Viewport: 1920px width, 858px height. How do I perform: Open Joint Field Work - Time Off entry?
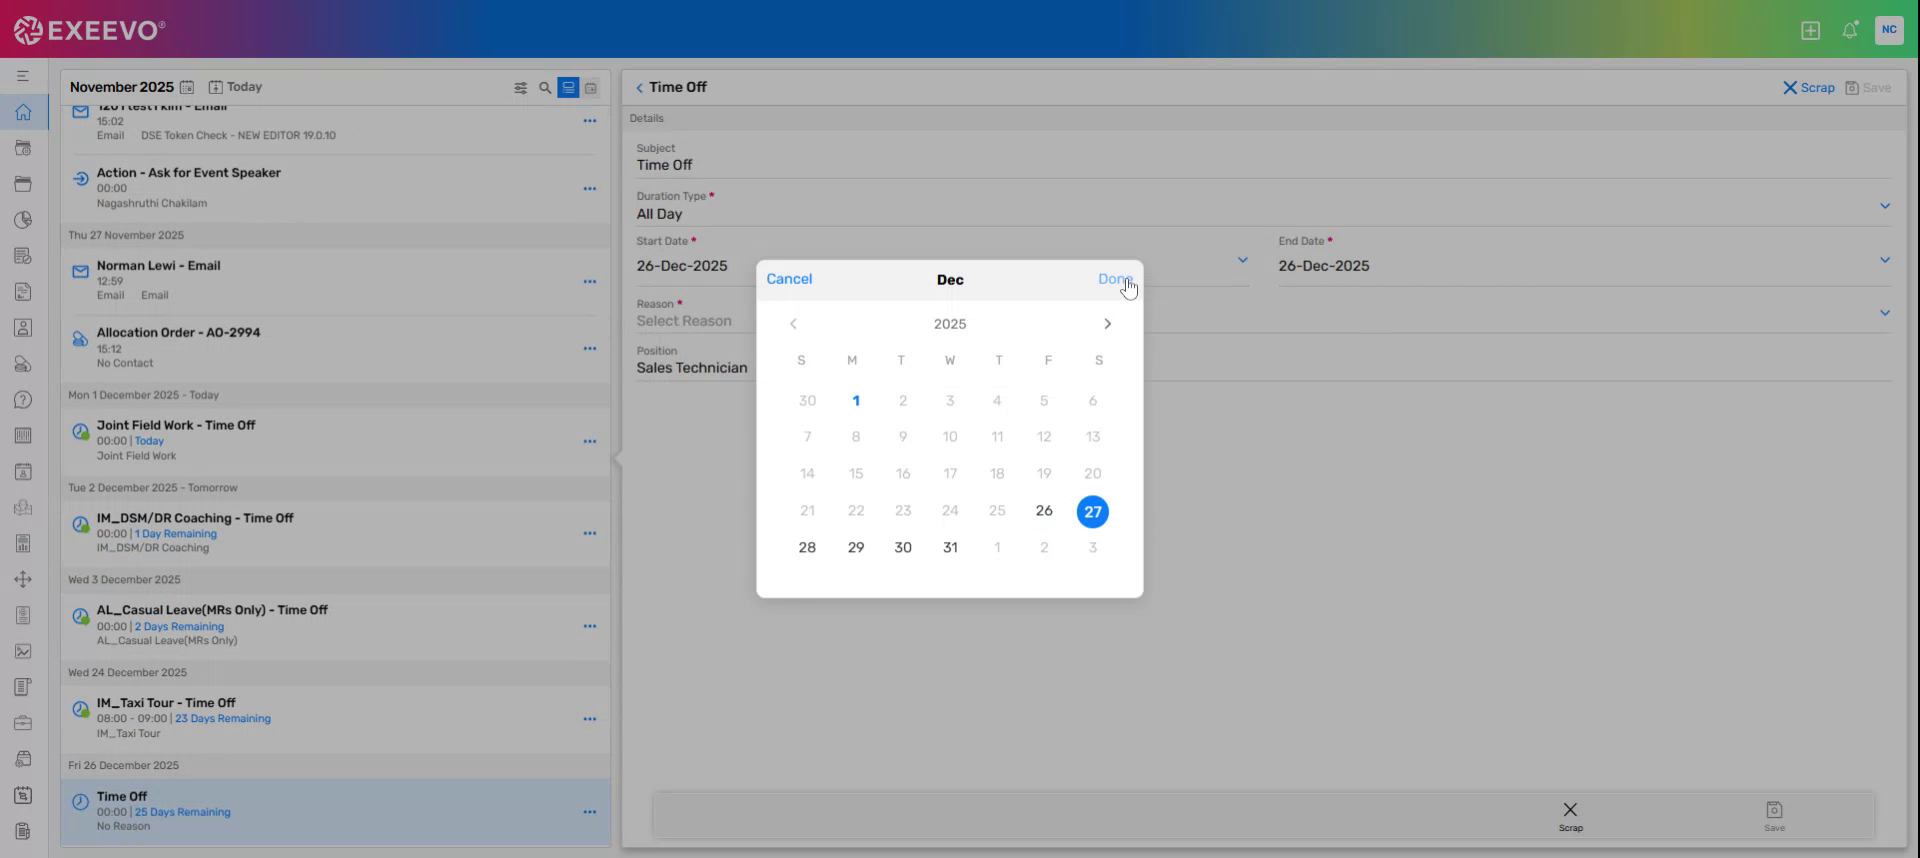point(335,441)
